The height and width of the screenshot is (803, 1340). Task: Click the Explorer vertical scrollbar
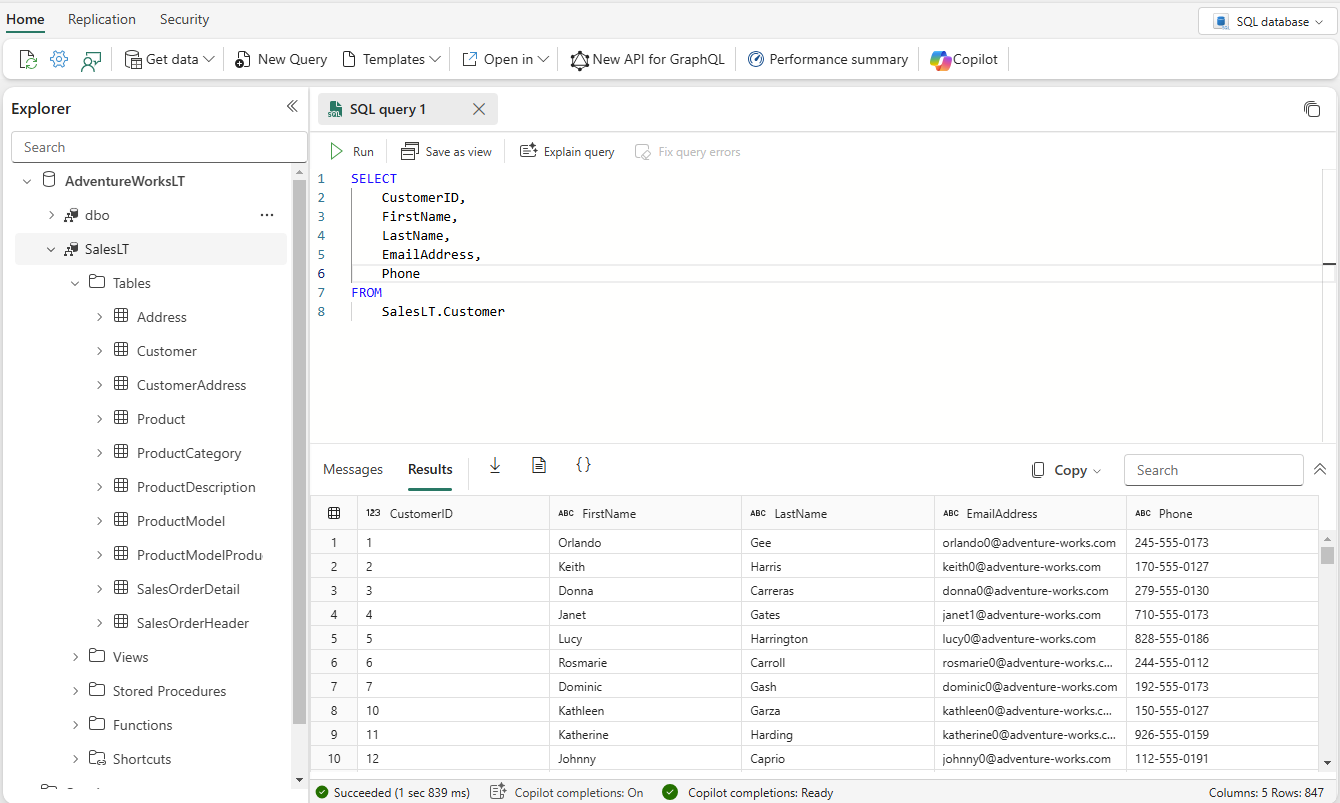[299, 450]
